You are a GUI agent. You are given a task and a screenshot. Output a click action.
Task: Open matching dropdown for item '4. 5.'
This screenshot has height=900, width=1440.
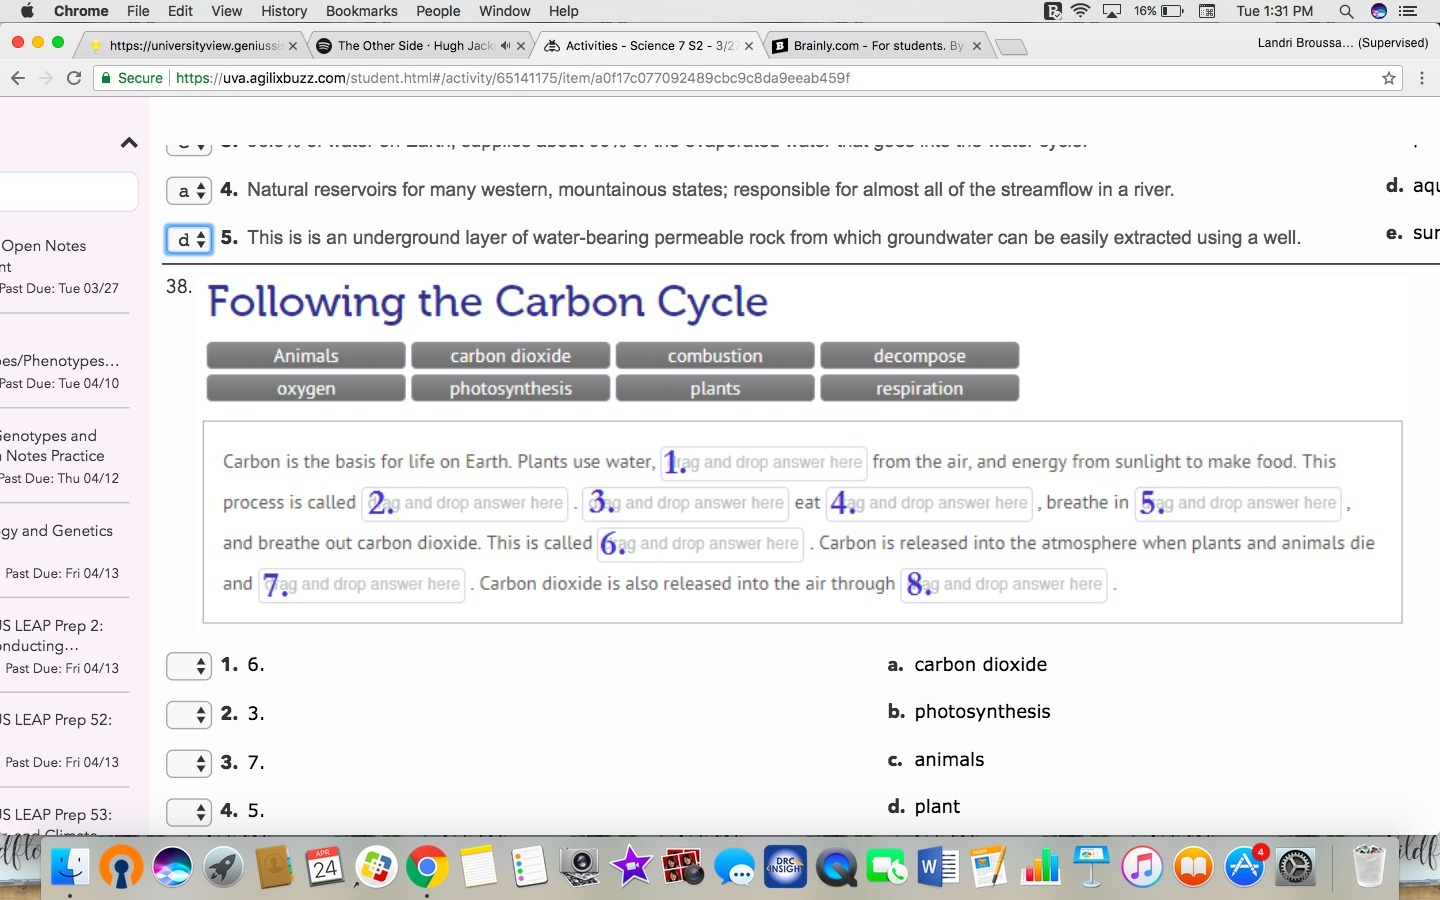(x=188, y=811)
